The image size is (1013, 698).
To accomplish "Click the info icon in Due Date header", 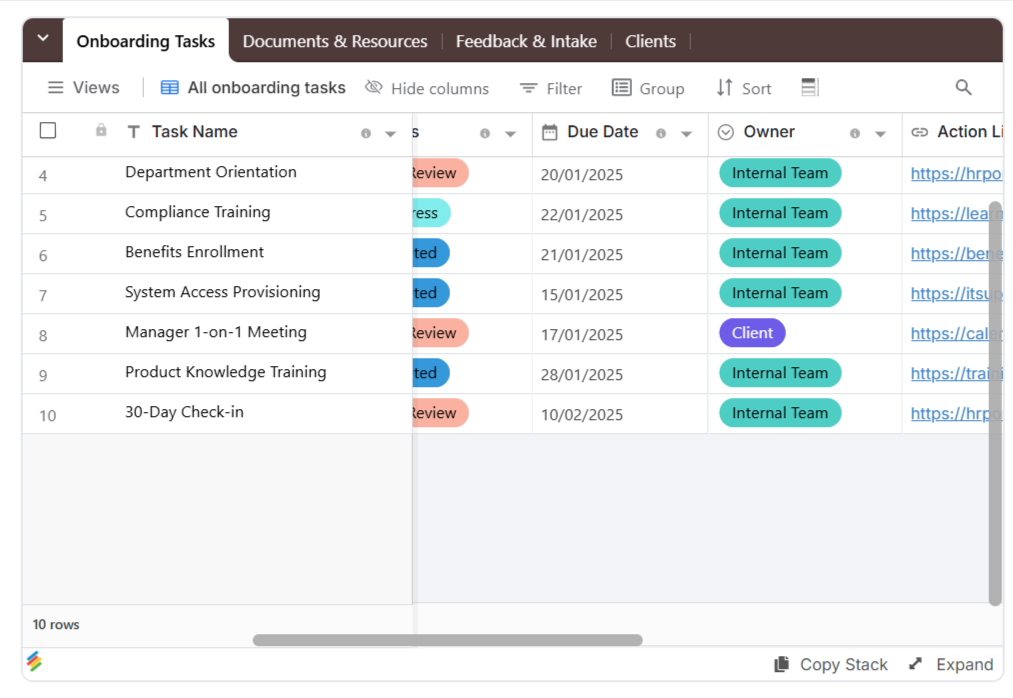I will tap(661, 134).
